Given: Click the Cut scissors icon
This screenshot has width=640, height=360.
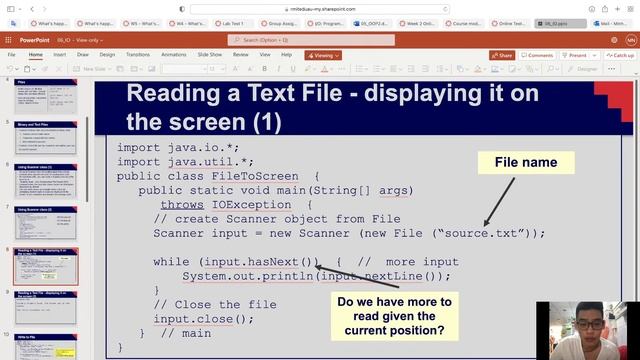Looking at the screenshot, I should tap(59, 69).
